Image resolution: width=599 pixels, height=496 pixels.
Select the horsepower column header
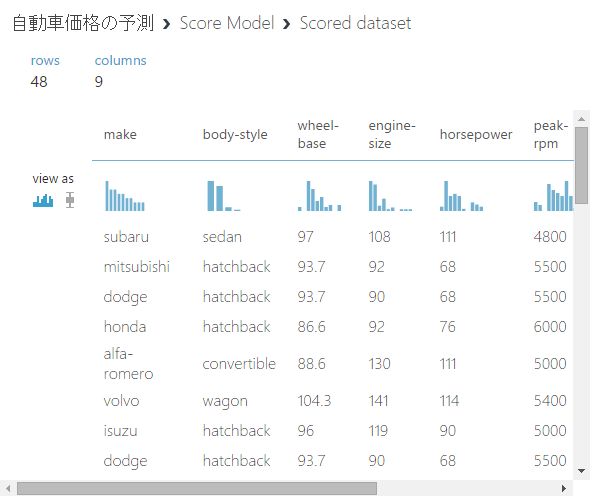pyautogui.click(x=476, y=135)
